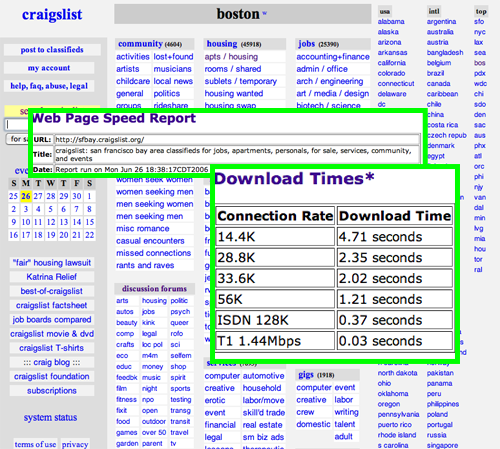Open craig blog link
Viewport: 500px width, 449px height.
click(52, 362)
